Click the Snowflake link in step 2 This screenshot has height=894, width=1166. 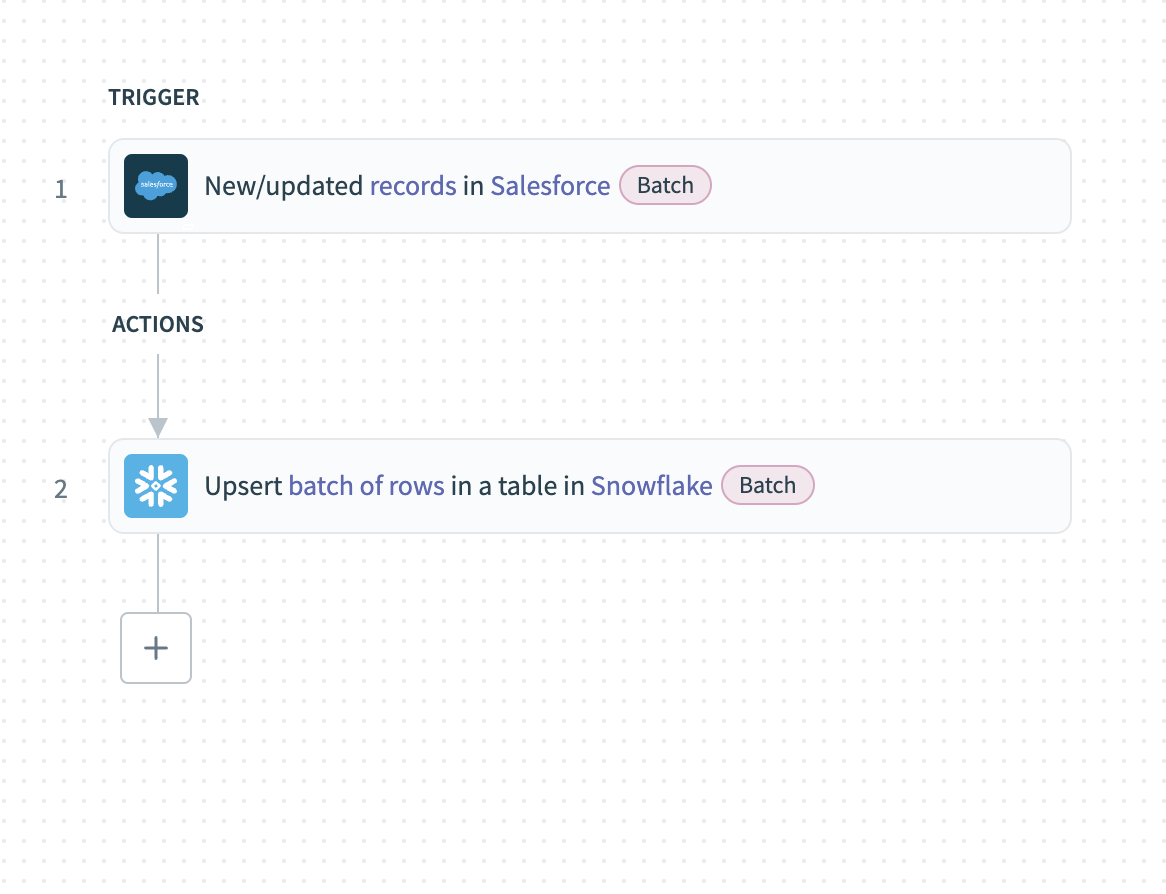pyautogui.click(x=651, y=486)
